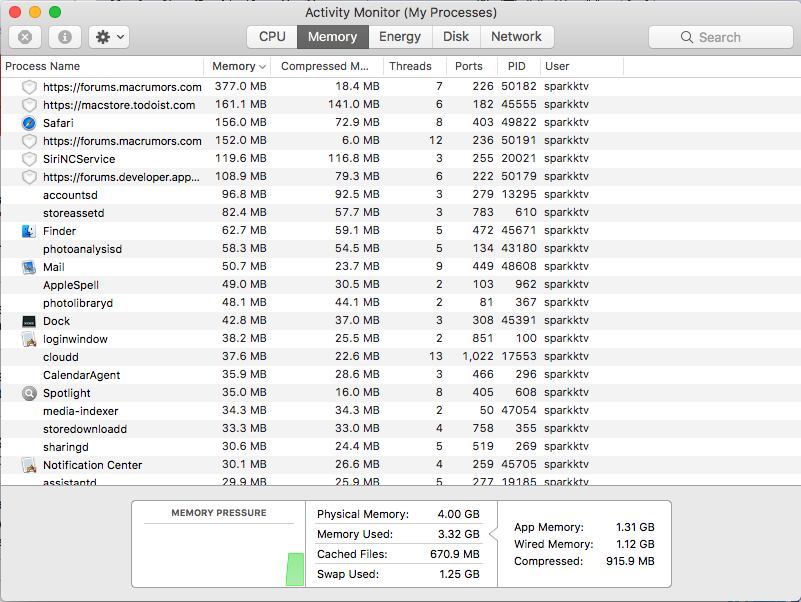Click shield icon of 152.0 MB macrumors process
801x602 pixels.
[x=29, y=141]
